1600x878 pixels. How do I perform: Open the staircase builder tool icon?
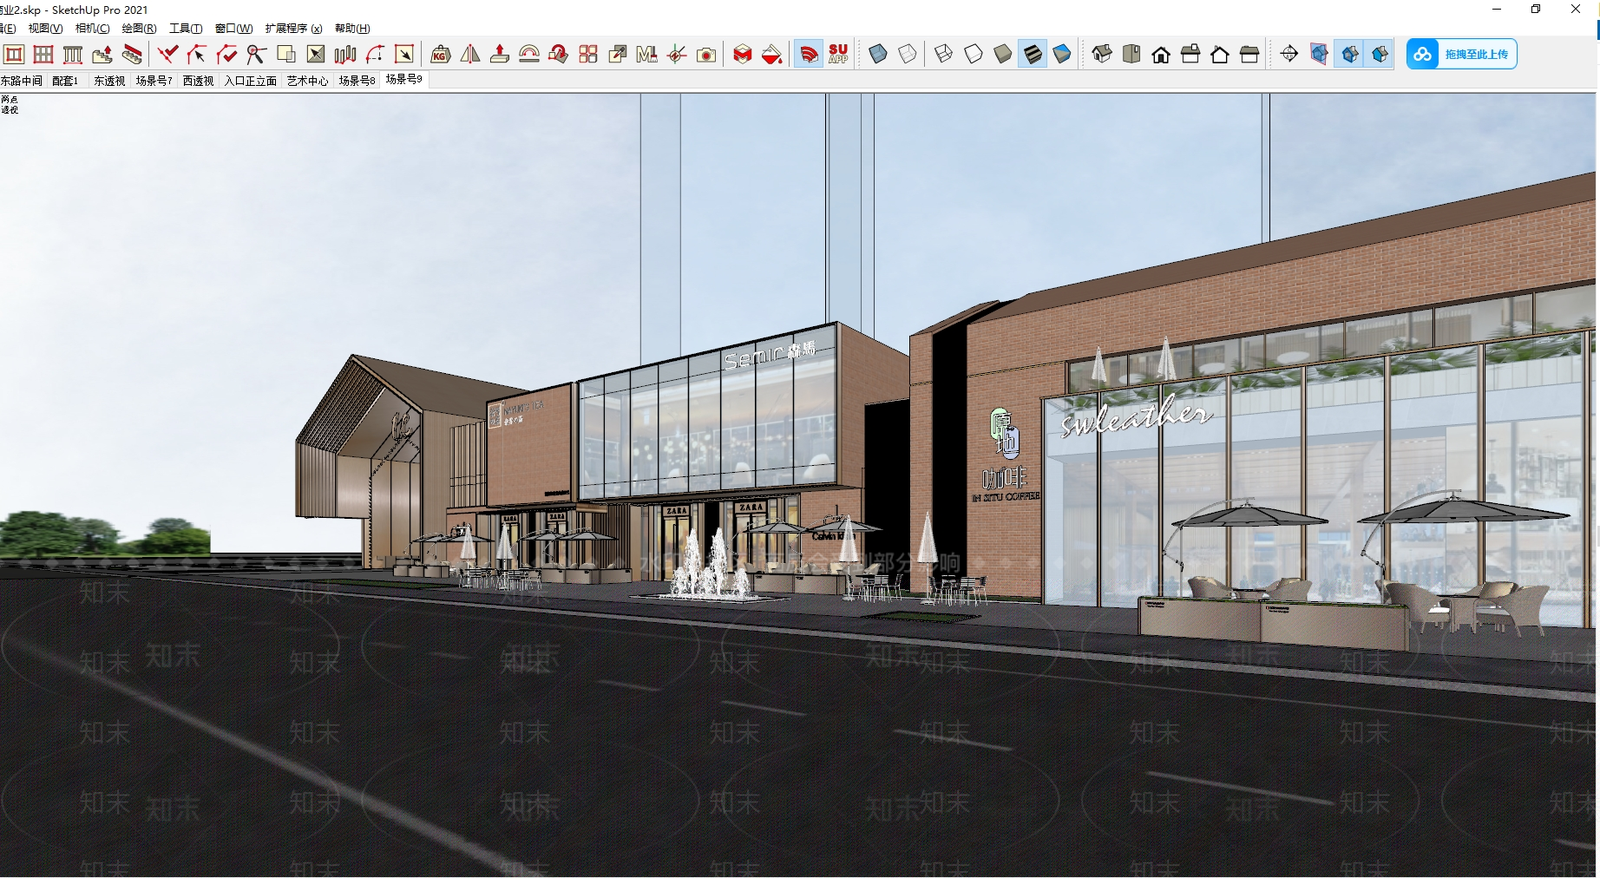pos(102,54)
